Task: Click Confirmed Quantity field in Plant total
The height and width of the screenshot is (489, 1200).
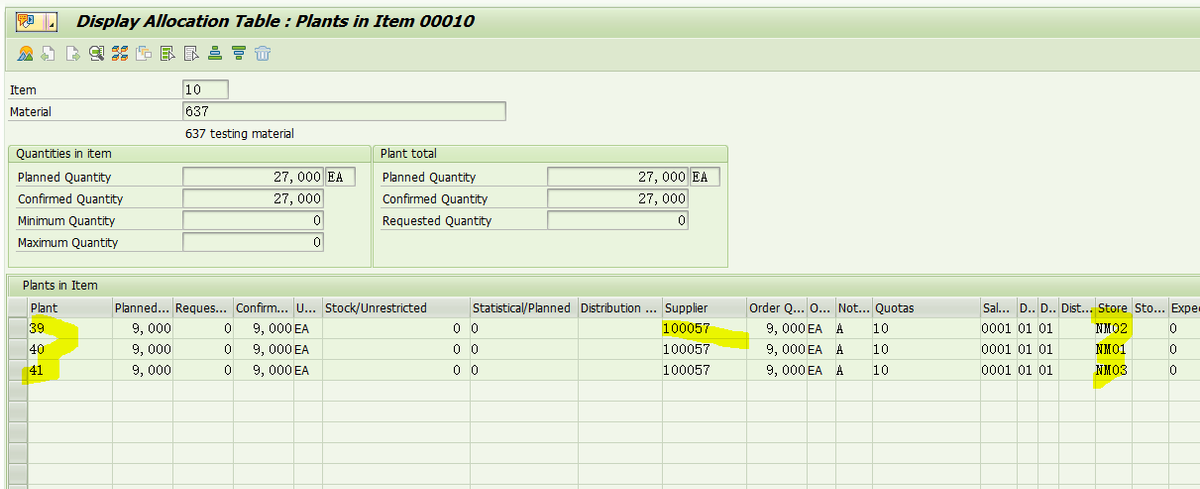Action: (x=618, y=199)
